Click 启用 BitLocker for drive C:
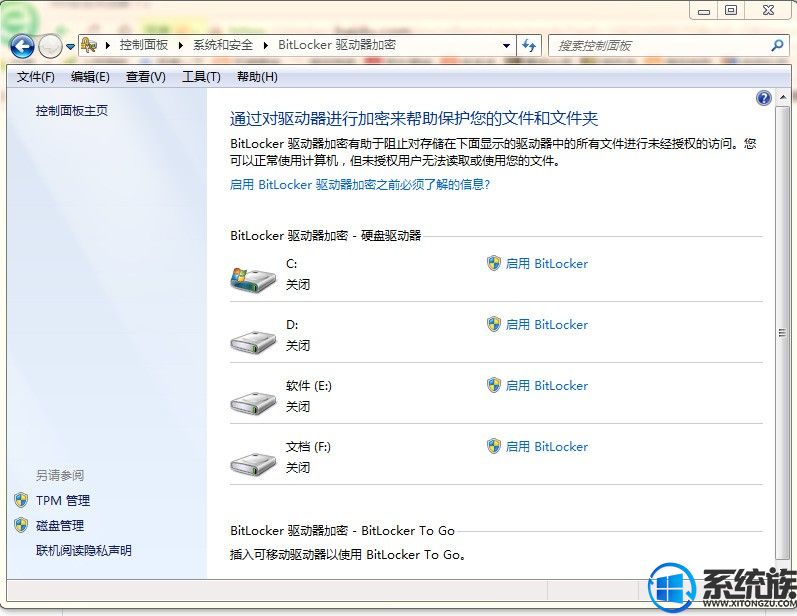This screenshot has height=616, width=797. pos(546,263)
